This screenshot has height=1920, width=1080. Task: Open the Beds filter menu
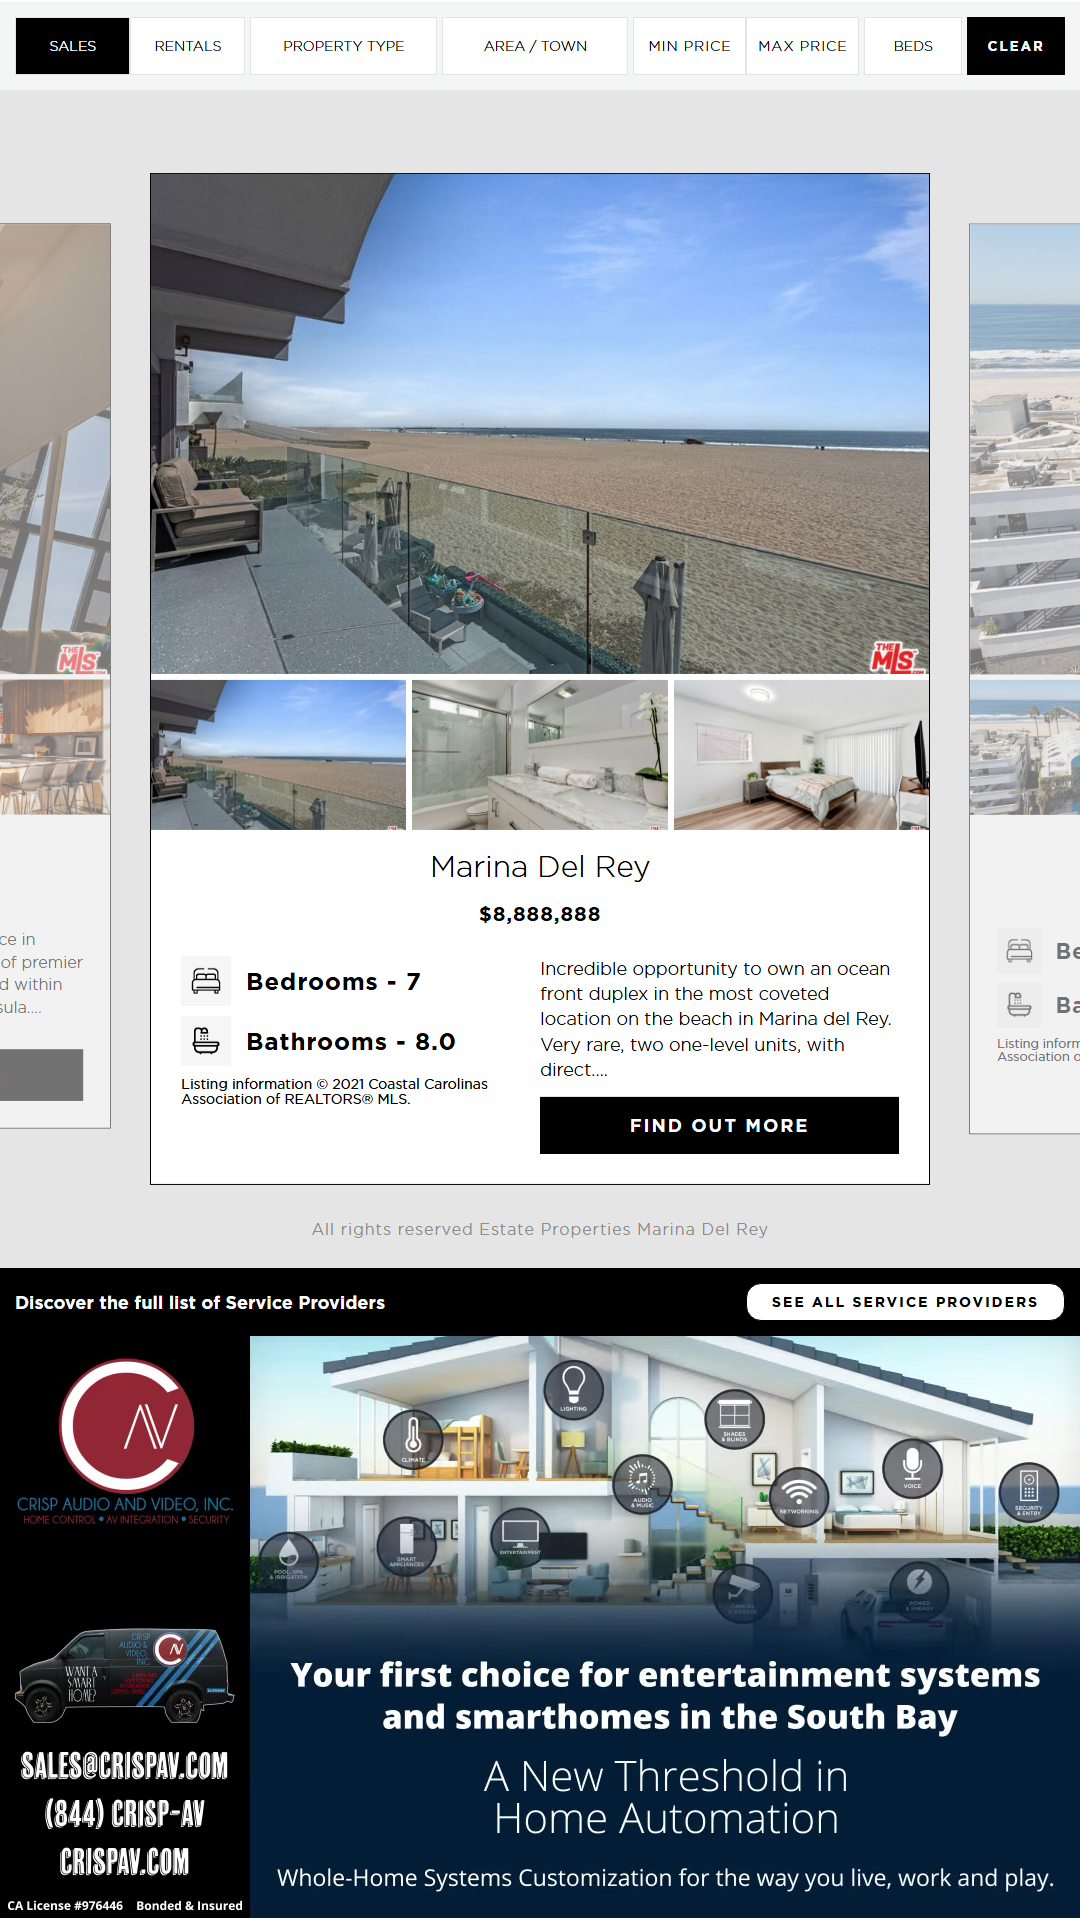pyautogui.click(x=913, y=46)
